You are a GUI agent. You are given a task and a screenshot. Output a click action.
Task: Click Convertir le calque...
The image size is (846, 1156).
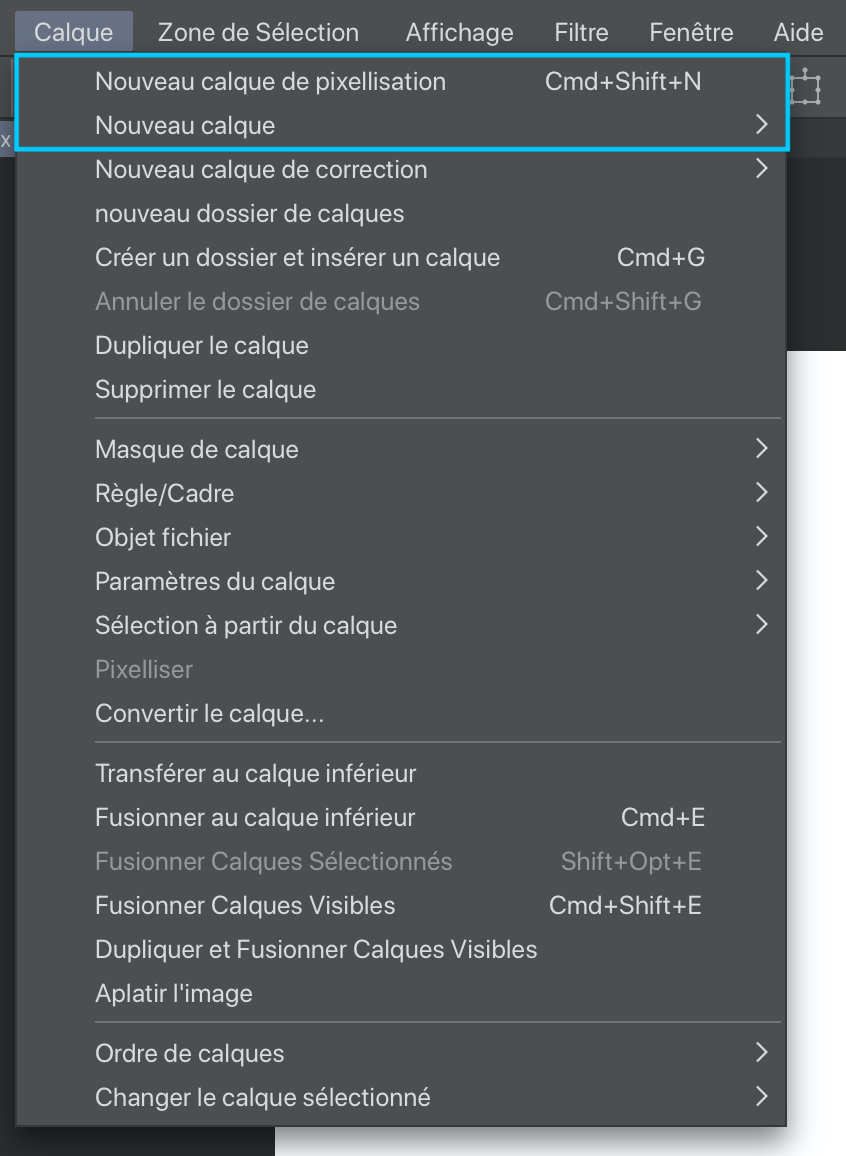[209, 714]
